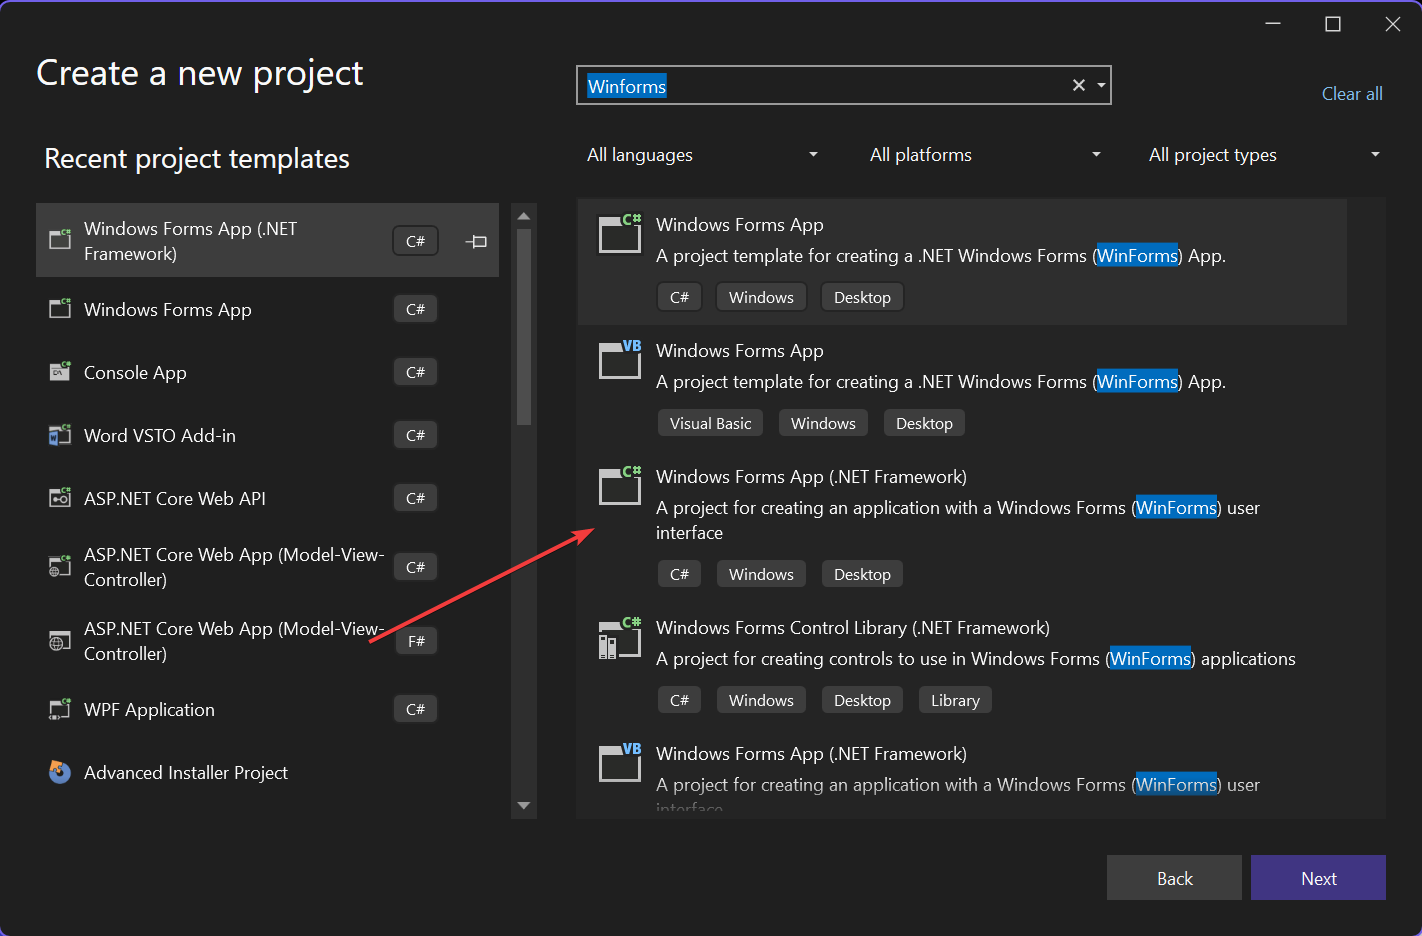Select the C# Windows Forms App result title
The height and width of the screenshot is (936, 1422).
[x=739, y=224]
